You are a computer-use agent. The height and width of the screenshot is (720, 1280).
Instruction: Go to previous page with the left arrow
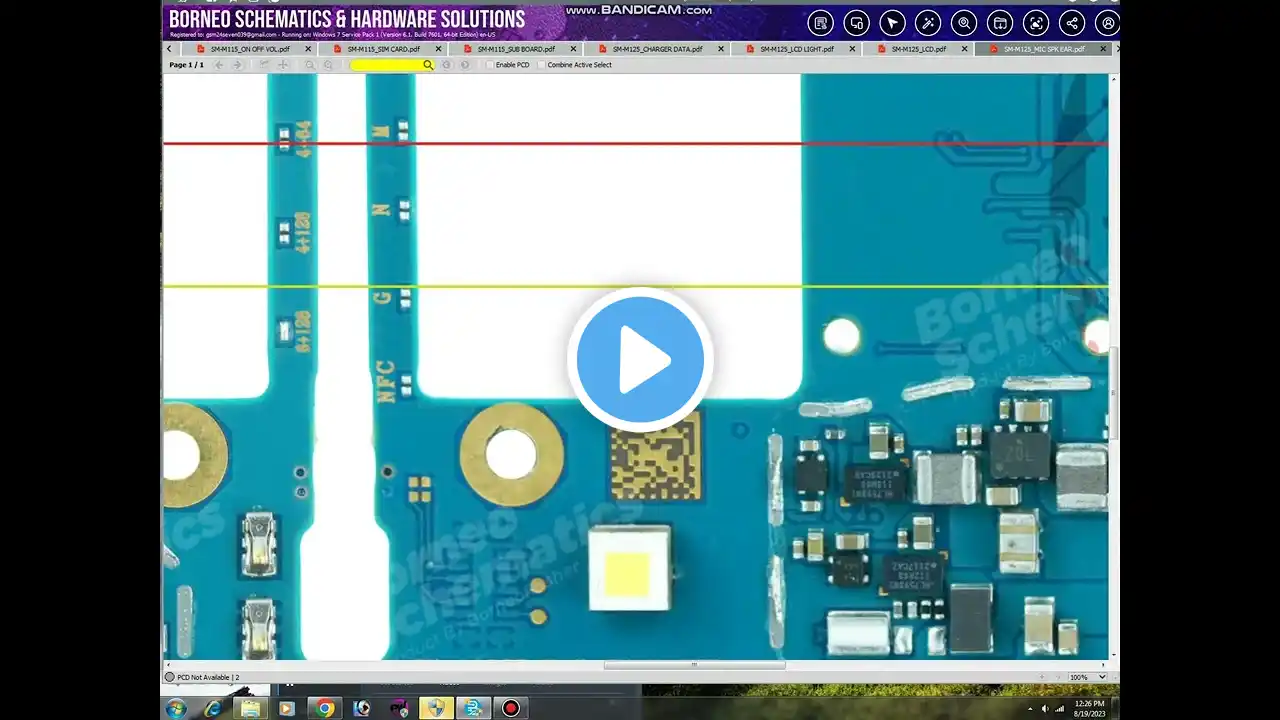[x=219, y=65]
